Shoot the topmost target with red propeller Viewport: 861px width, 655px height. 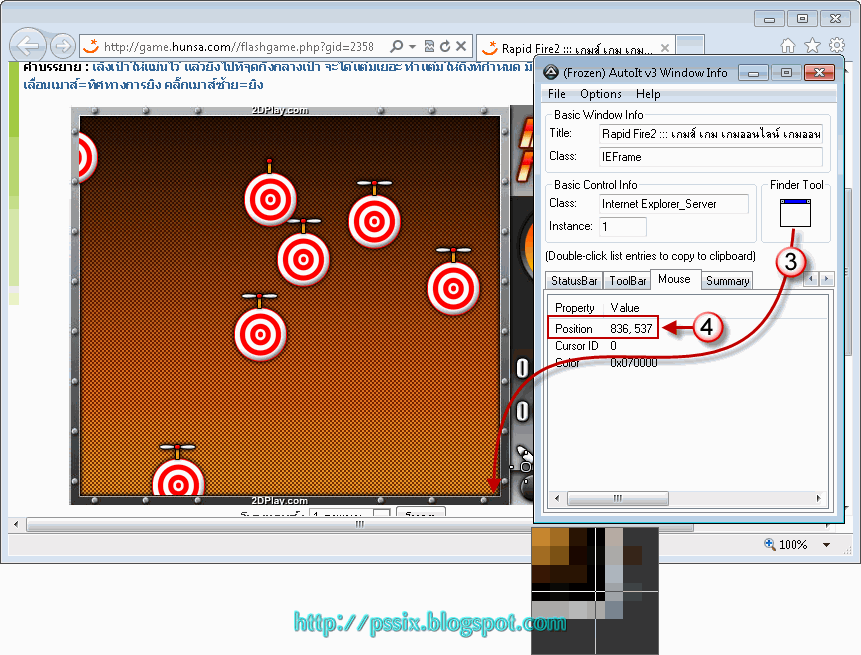[x=270, y=200]
